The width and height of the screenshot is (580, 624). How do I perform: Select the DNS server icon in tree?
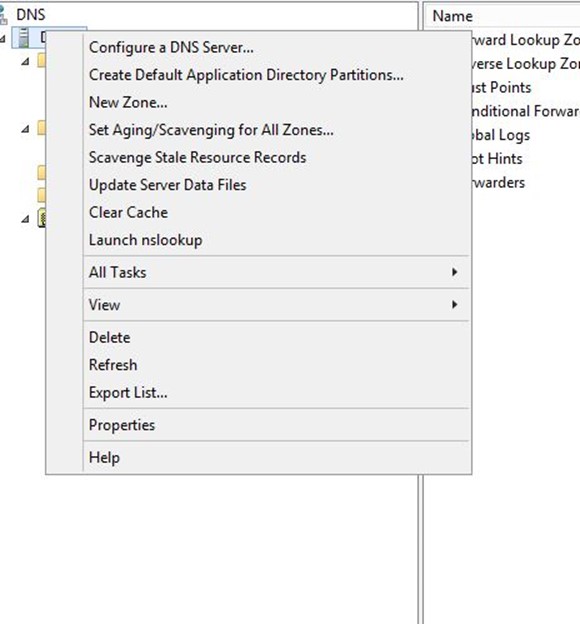(24, 38)
